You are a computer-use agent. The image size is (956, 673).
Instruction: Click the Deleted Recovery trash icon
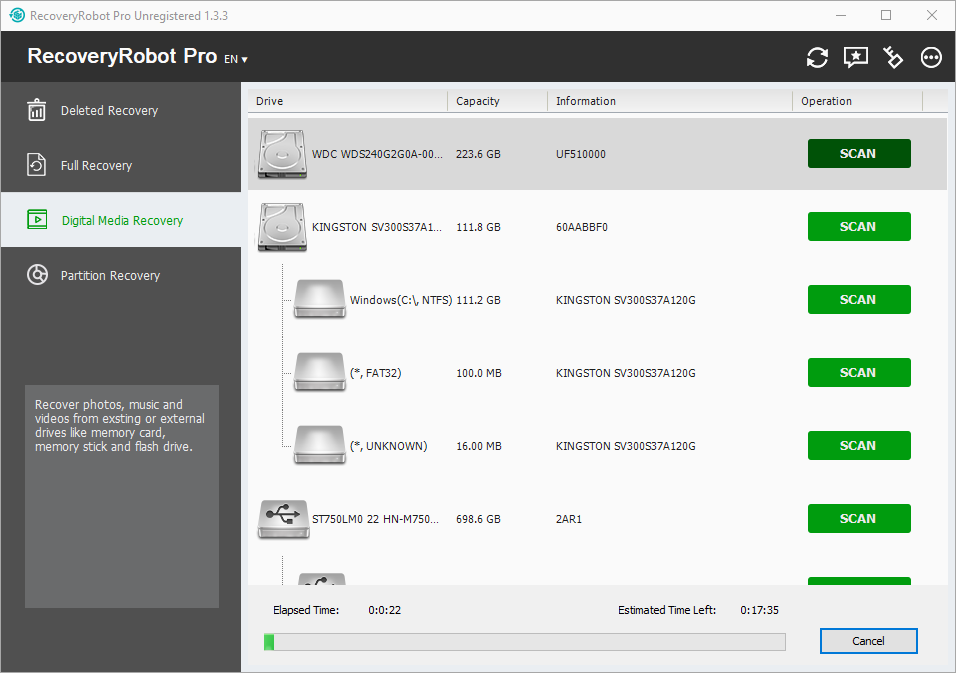pyautogui.click(x=37, y=110)
